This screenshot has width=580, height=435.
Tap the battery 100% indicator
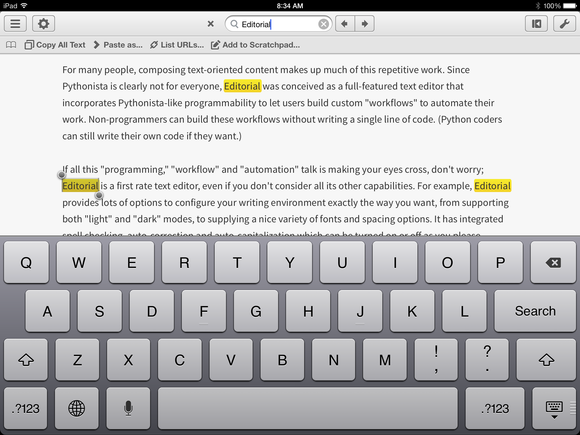[x=560, y=6]
